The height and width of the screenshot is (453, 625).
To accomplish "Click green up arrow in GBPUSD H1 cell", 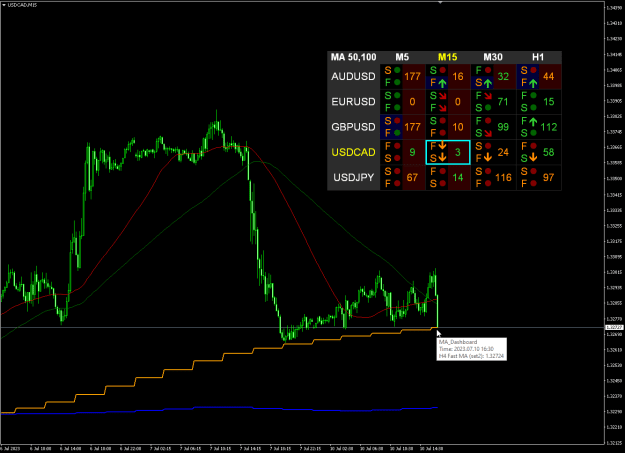I will pyautogui.click(x=533, y=121).
